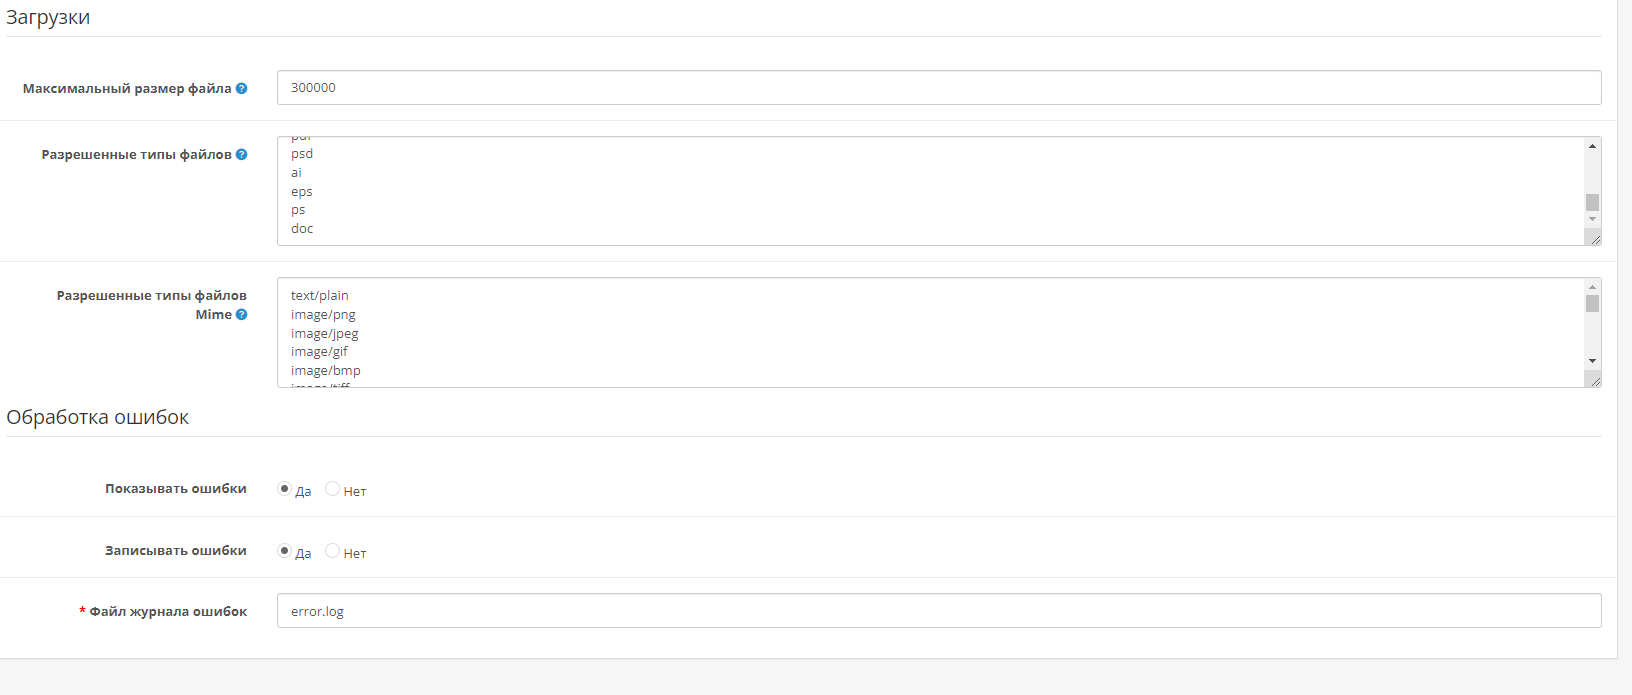Select Да for Показывать ошибки
The image size is (1632, 695).
tap(284, 489)
